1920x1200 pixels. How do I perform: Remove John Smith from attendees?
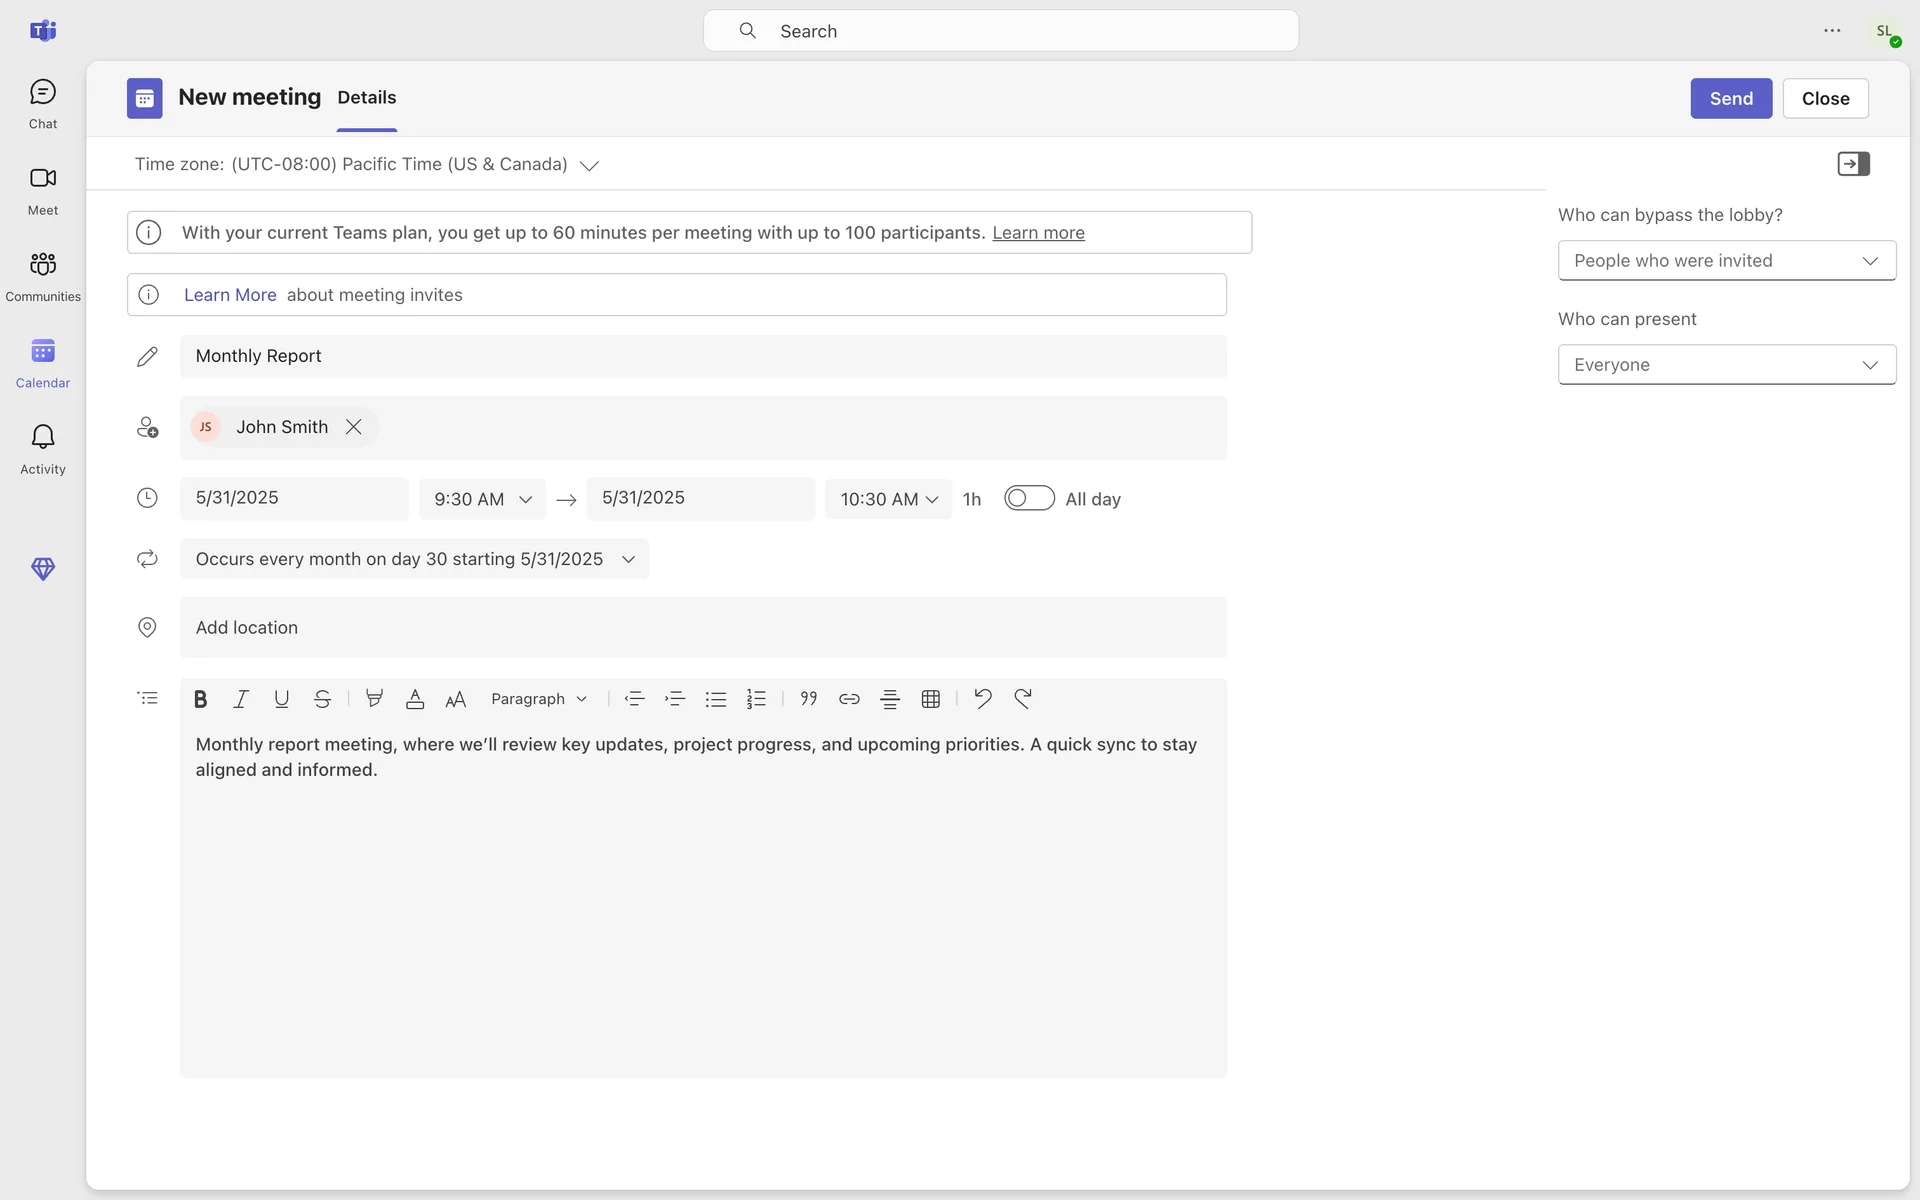coord(354,427)
